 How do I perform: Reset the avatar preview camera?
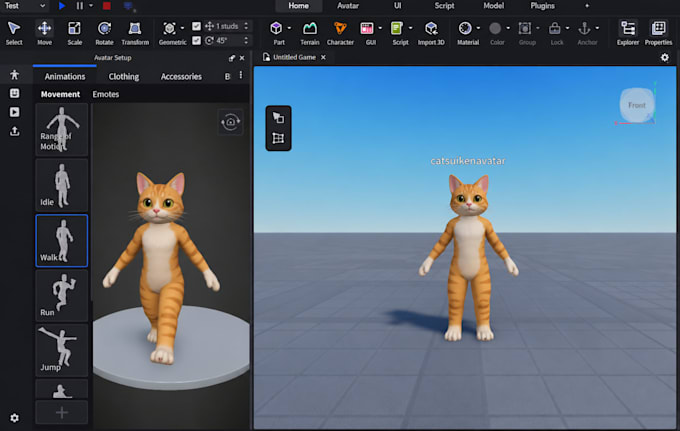pos(230,122)
